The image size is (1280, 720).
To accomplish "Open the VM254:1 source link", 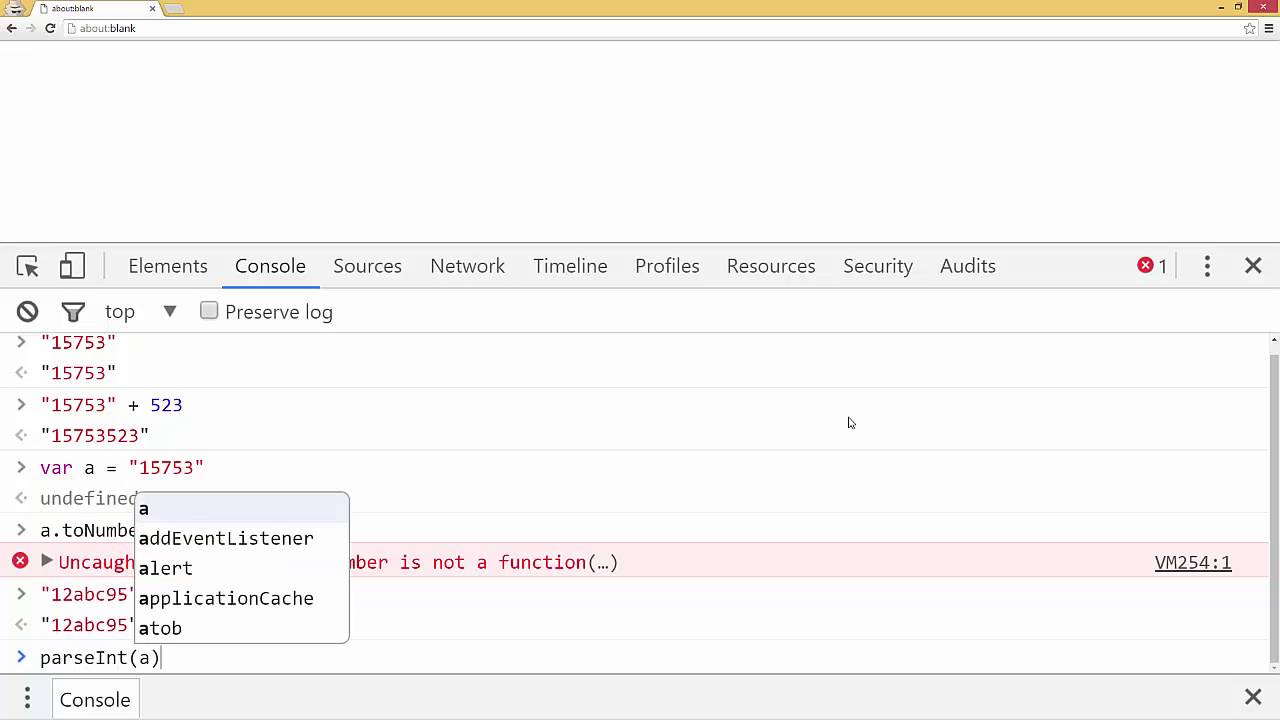I will 1193,562.
